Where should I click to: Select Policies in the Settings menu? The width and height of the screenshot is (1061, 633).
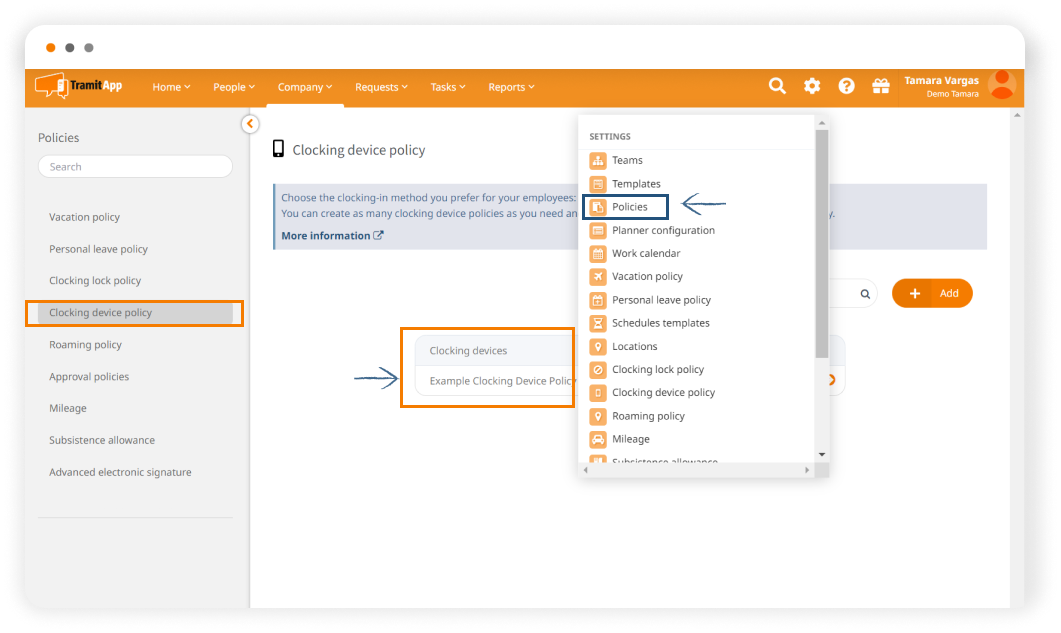click(x=629, y=207)
